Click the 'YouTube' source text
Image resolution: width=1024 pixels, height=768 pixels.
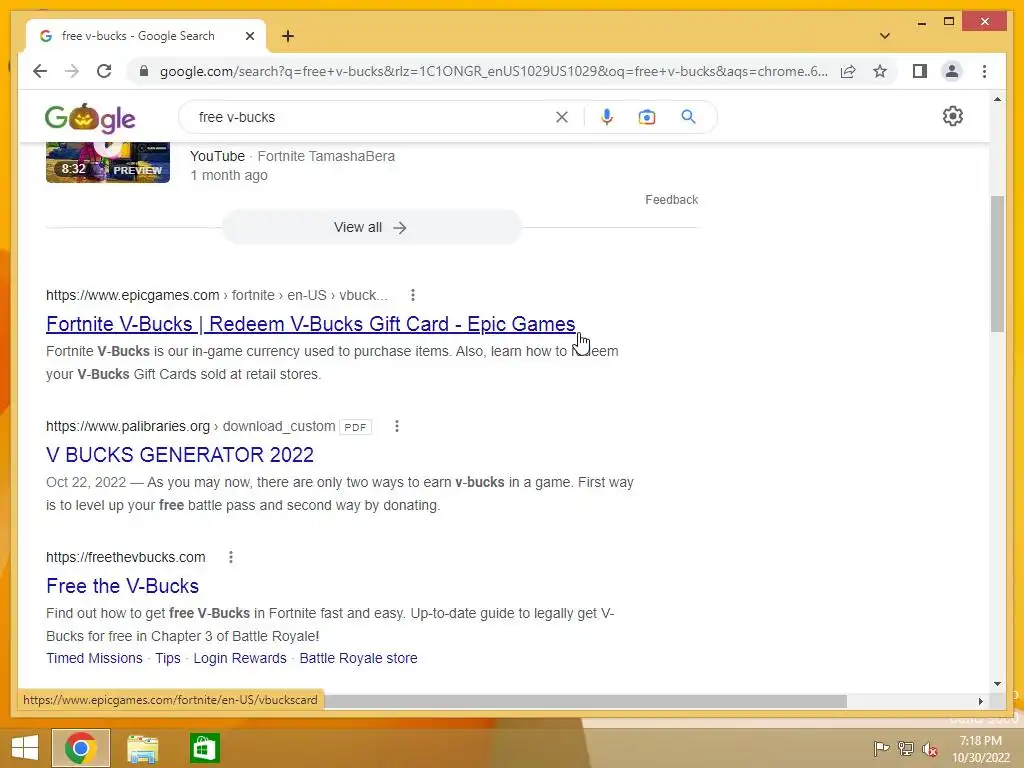(217, 156)
